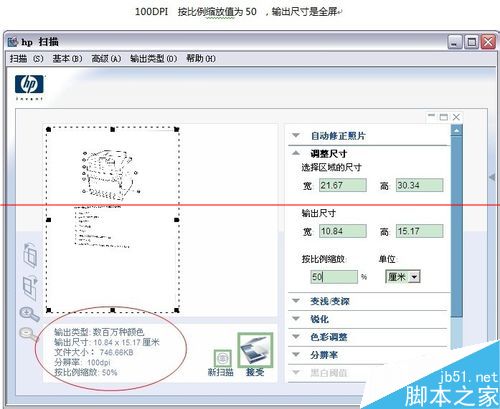Expand the 锐化 section
Screen dimensions: 500x409
coord(296,319)
